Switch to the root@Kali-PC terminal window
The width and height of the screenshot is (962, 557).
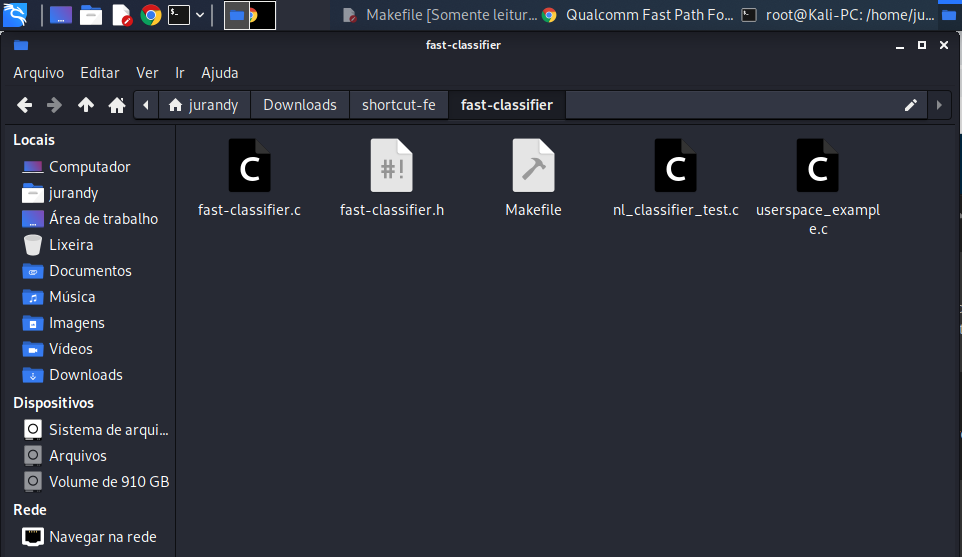838,15
